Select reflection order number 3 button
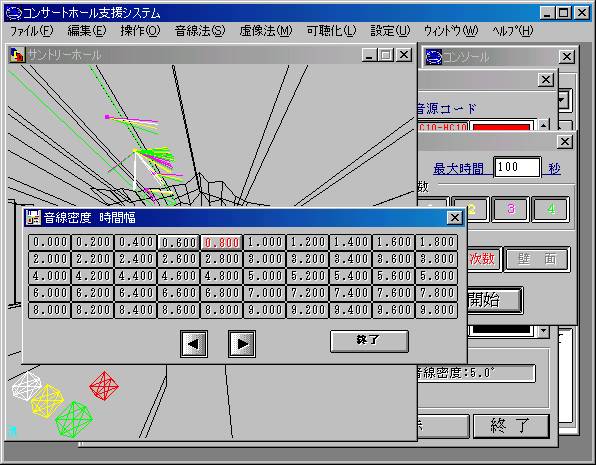The height and width of the screenshot is (465, 596). coord(510,209)
